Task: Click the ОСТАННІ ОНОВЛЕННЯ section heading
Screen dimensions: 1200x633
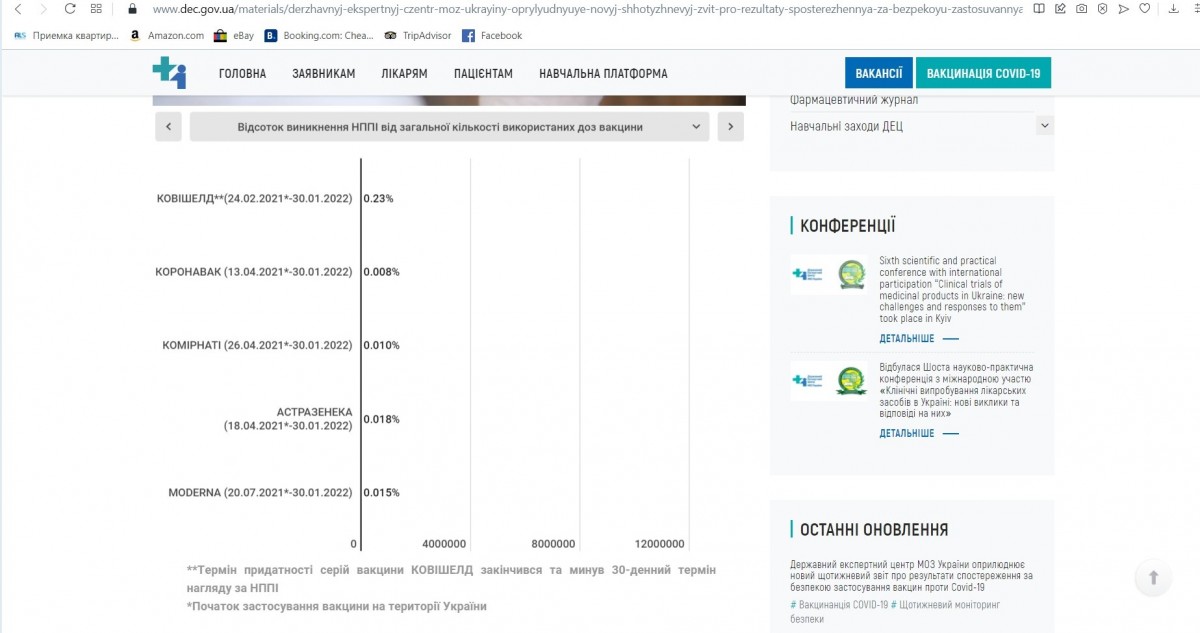Action: [874, 530]
